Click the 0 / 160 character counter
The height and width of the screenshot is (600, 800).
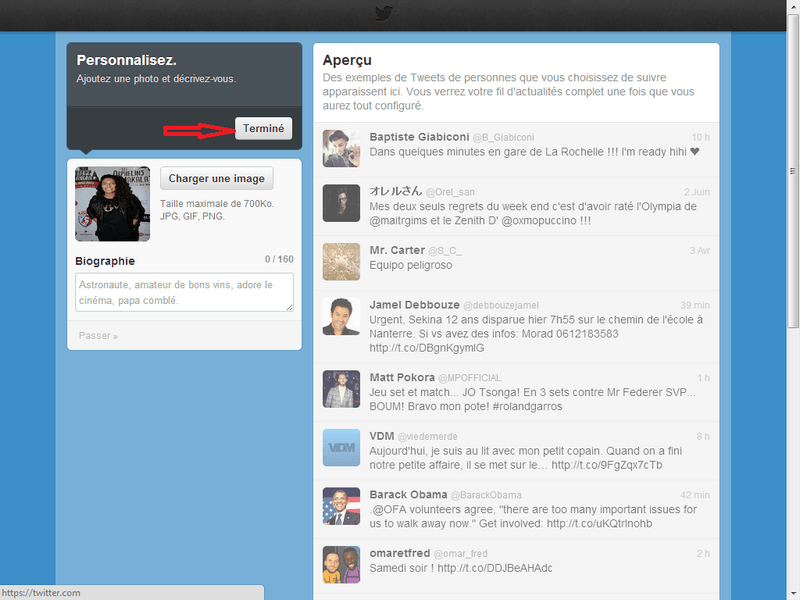point(279,259)
